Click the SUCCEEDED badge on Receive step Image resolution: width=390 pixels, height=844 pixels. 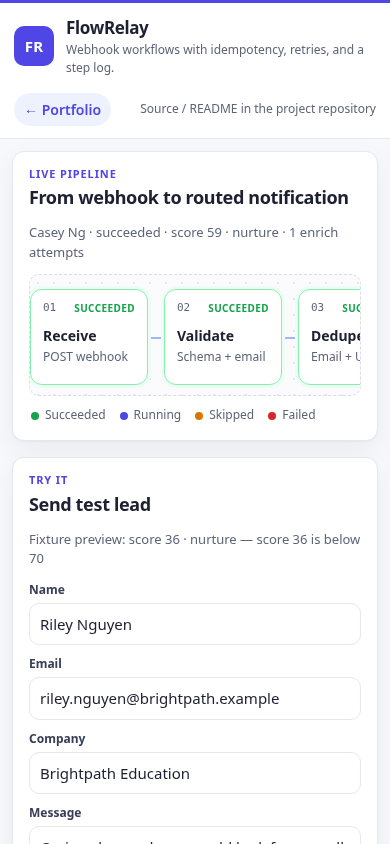(104, 308)
